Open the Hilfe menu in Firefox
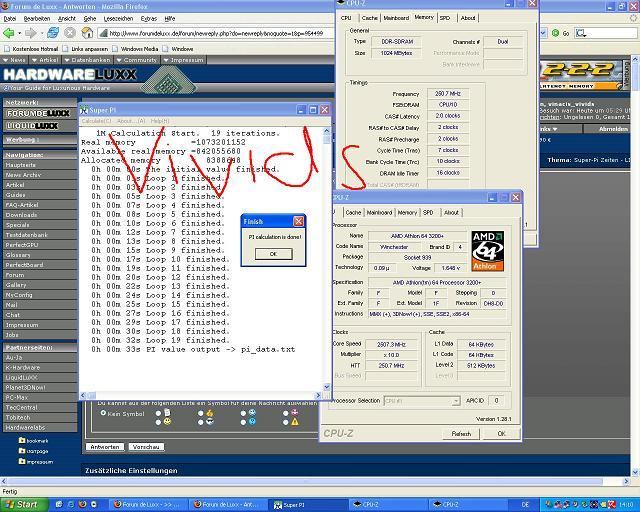Image resolution: width=640 pixels, height=512 pixels. click(170, 18)
